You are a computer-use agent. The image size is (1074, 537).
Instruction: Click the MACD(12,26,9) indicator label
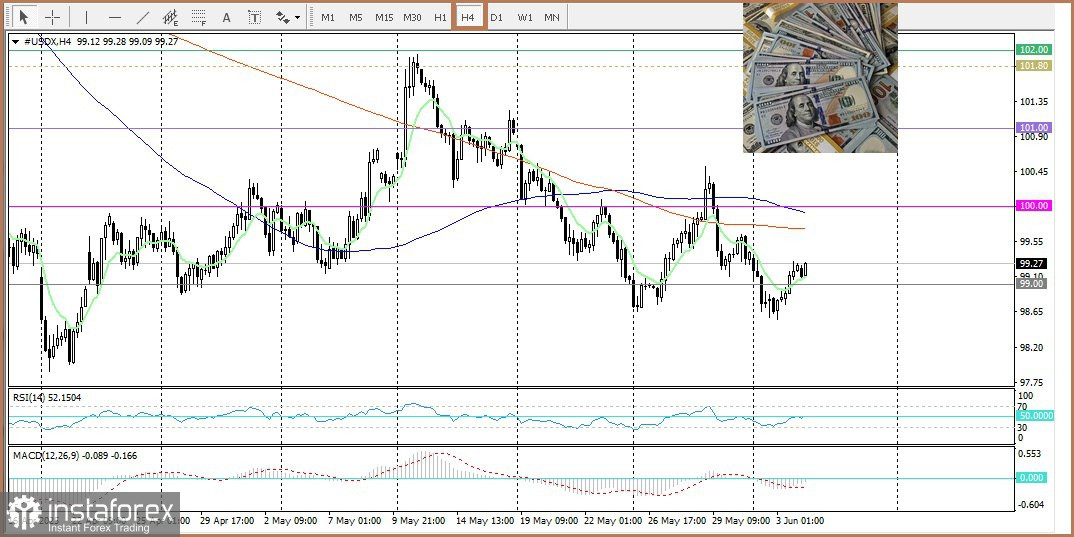pos(75,455)
